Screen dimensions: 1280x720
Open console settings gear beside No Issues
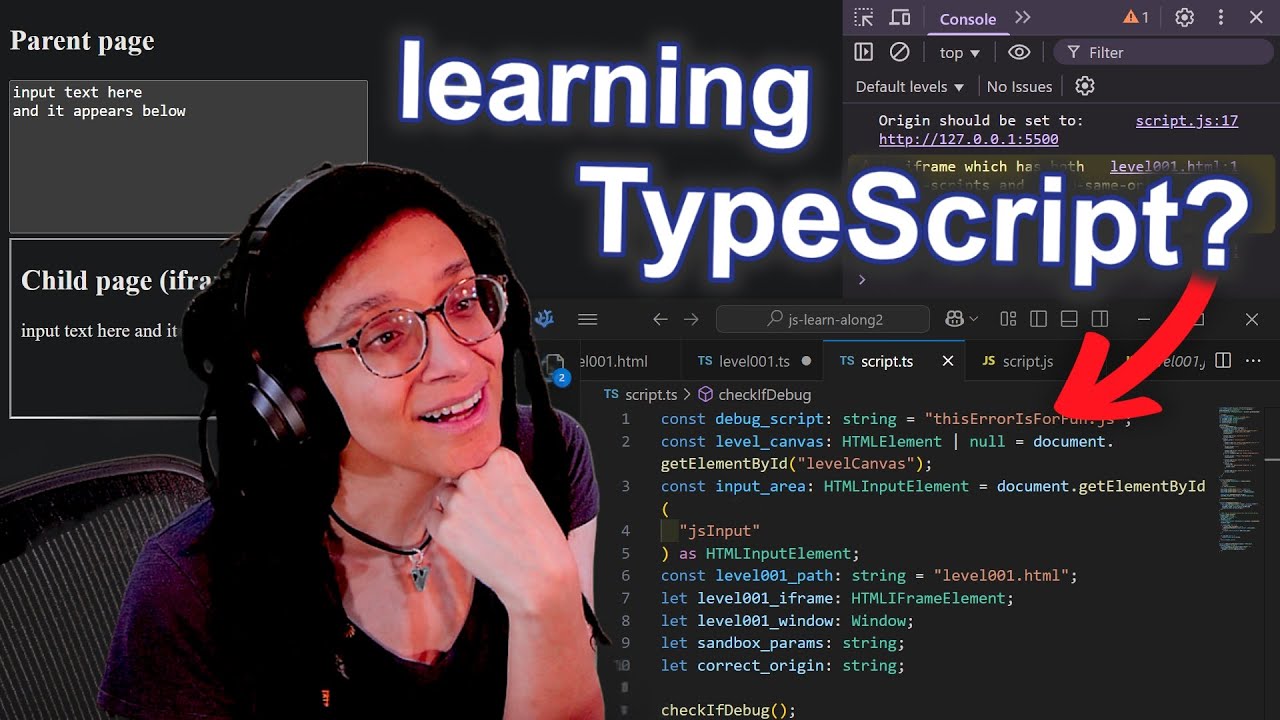pos(1085,86)
